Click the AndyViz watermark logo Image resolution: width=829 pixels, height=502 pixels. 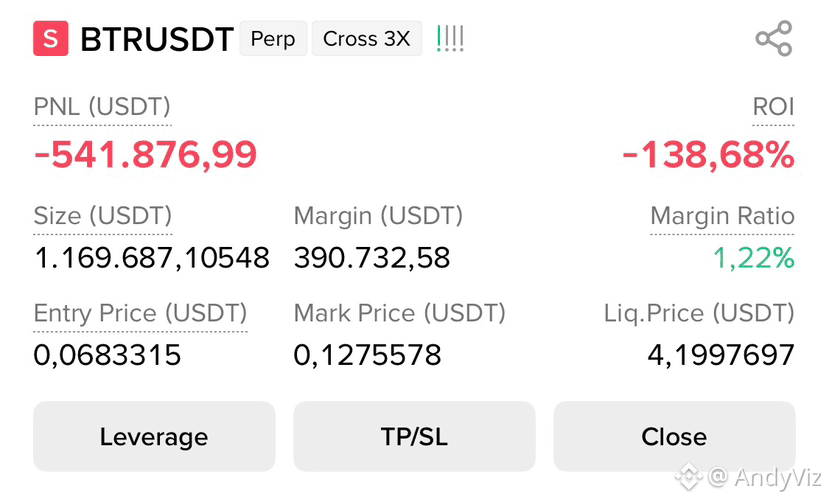coord(689,477)
